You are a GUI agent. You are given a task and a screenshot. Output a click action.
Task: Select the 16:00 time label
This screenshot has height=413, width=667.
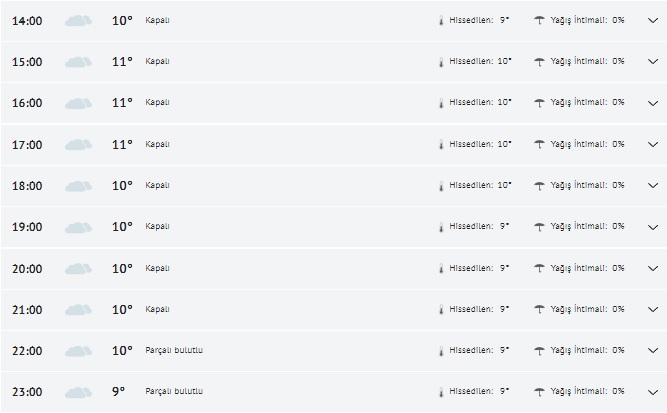coord(27,103)
